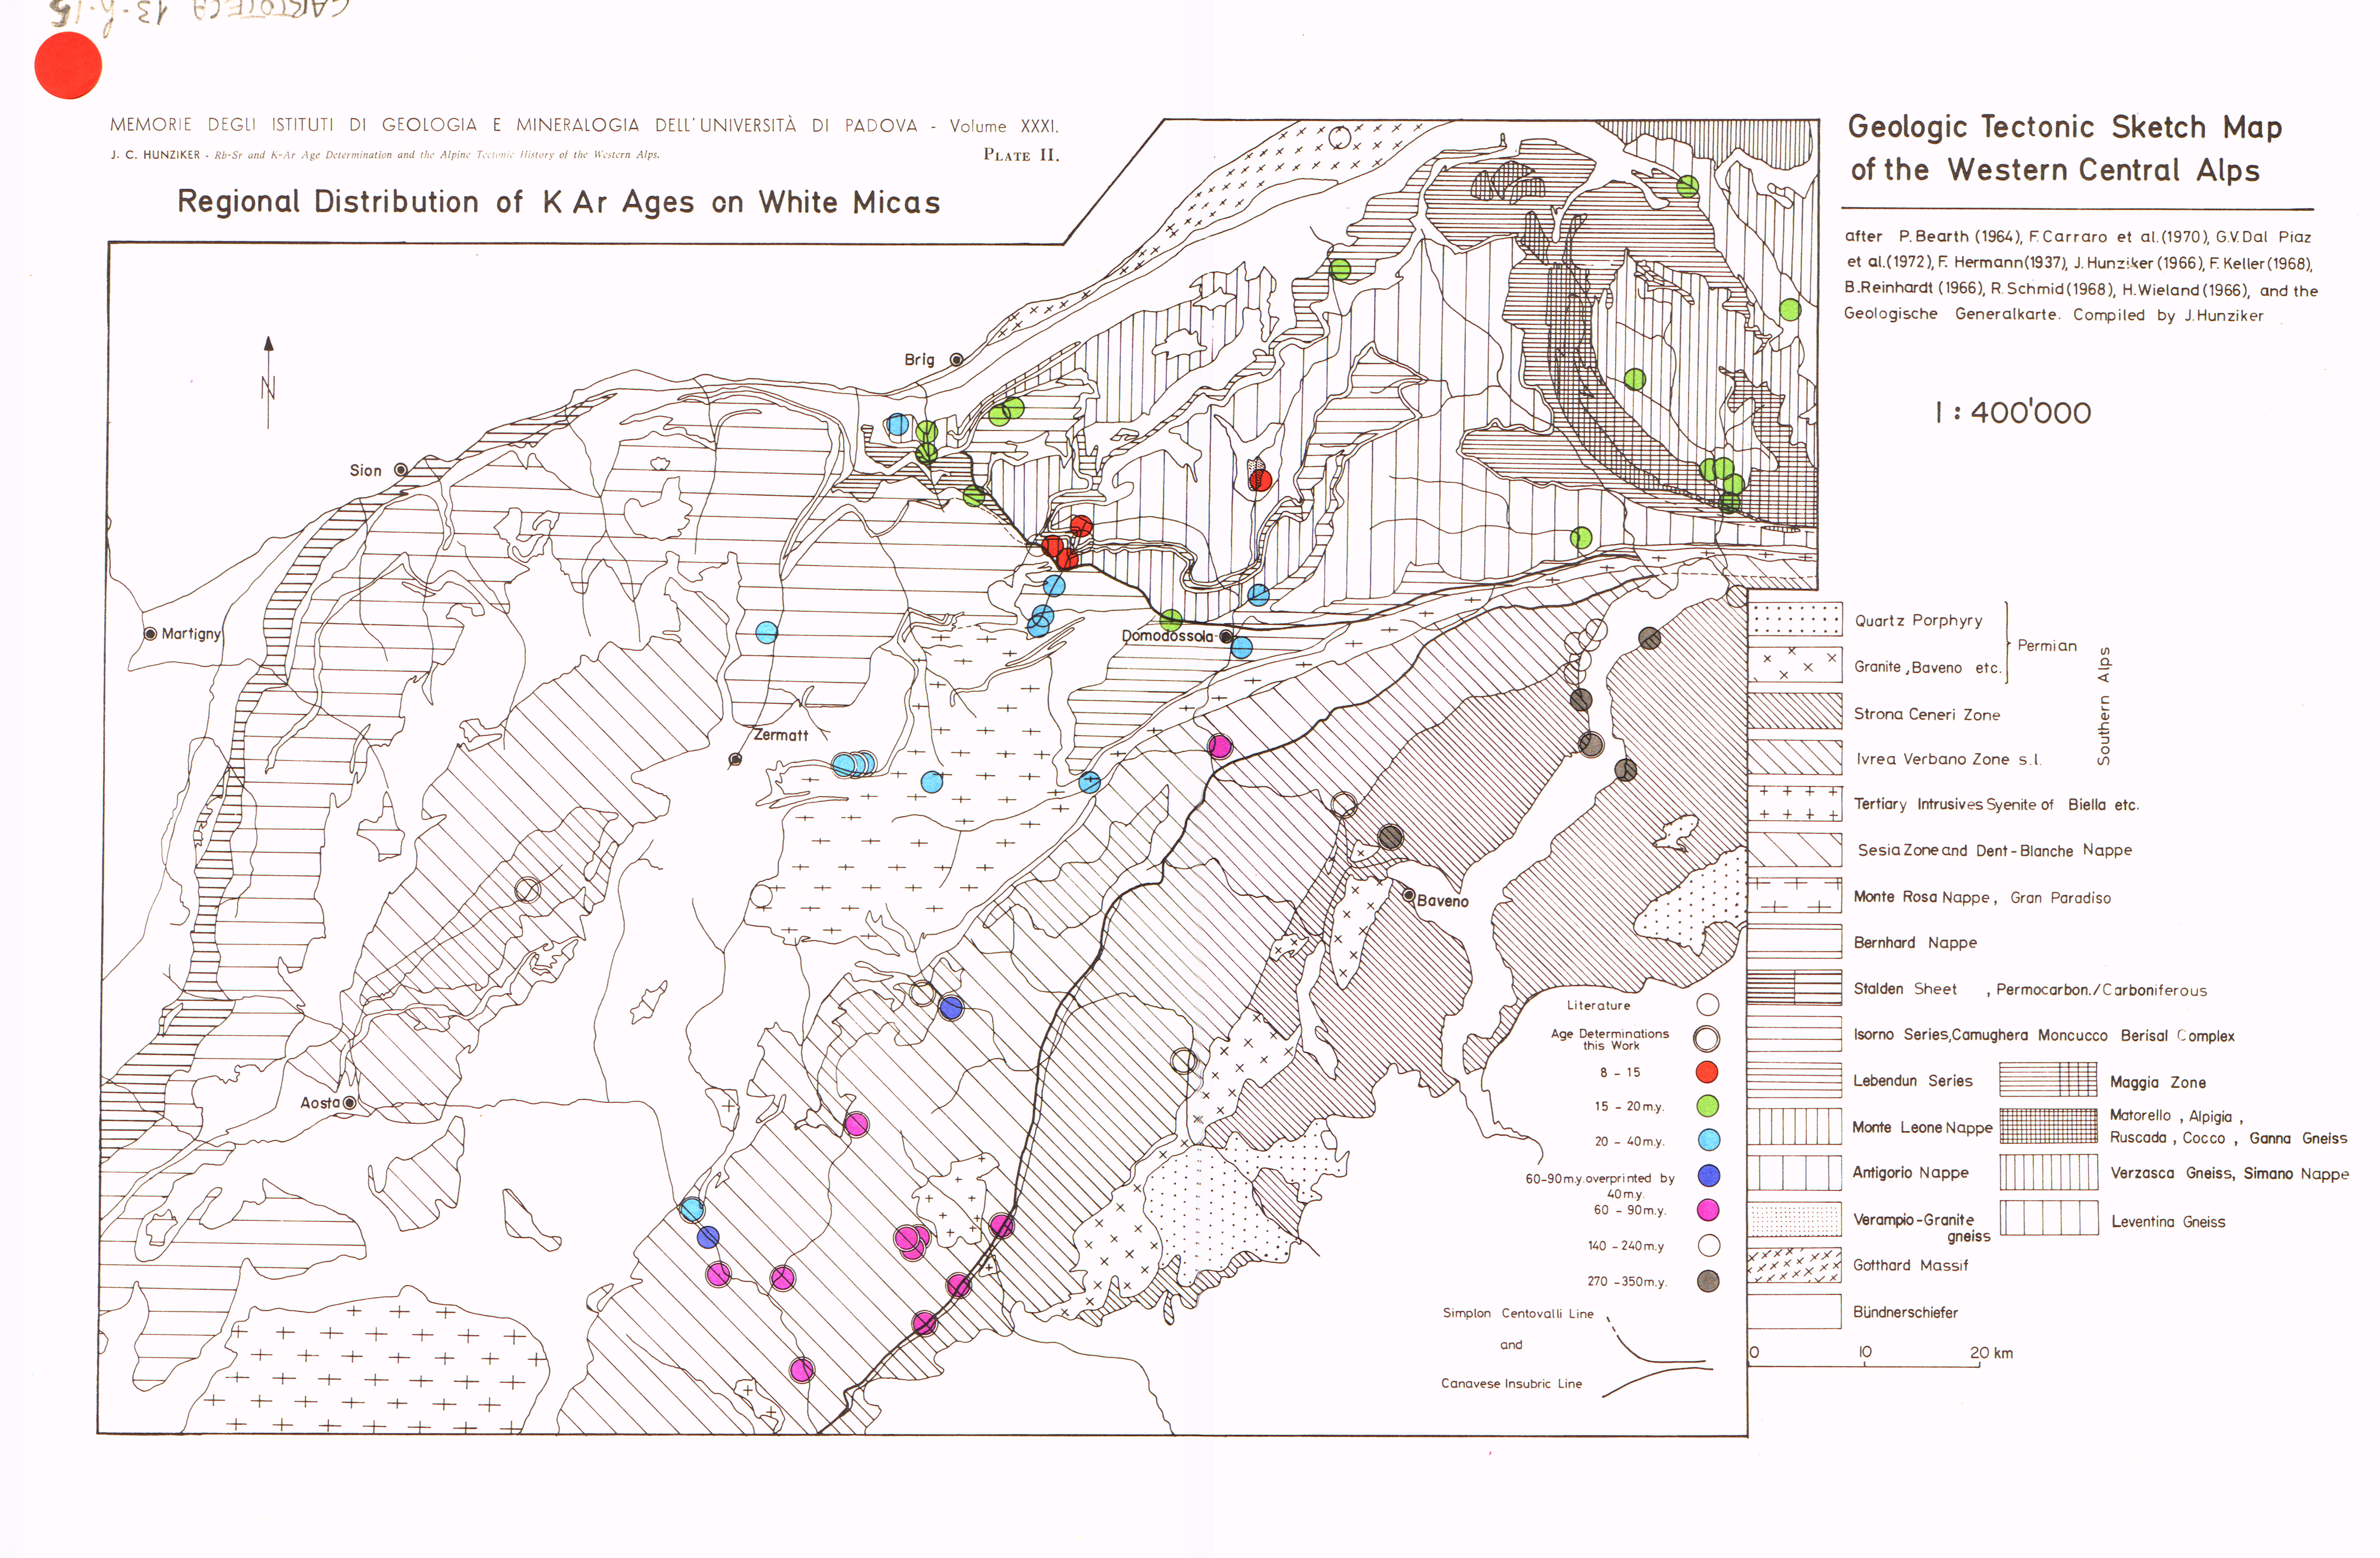The height and width of the screenshot is (1558, 2380).
Task: Click the 'Regional Distribution of K Ar Ages' title
Action: pos(558,202)
